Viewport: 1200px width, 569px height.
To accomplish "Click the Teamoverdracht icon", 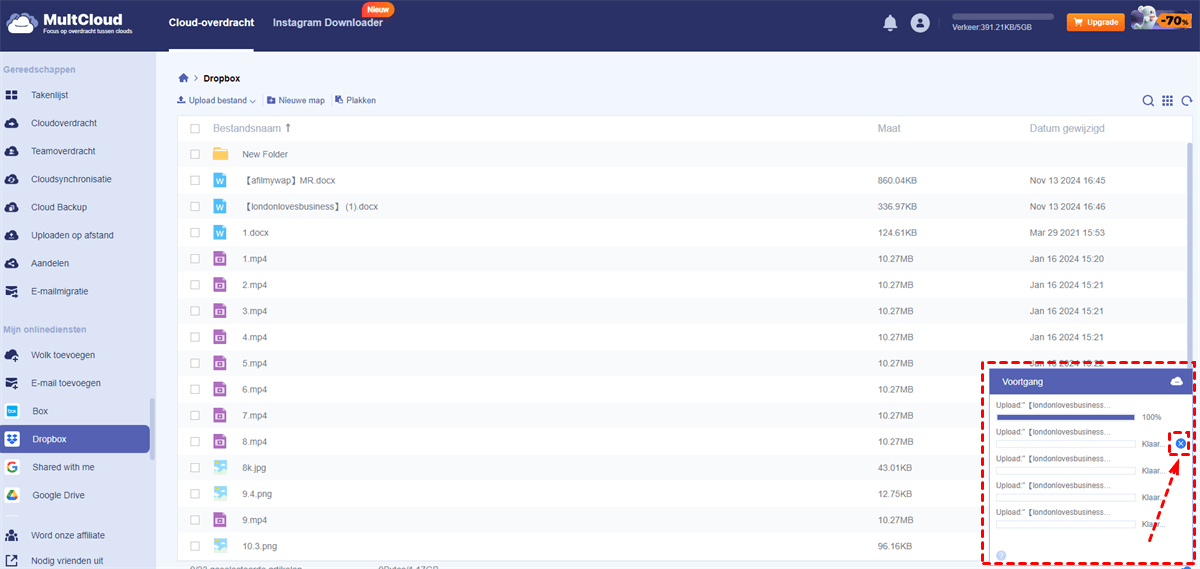I will 12,151.
